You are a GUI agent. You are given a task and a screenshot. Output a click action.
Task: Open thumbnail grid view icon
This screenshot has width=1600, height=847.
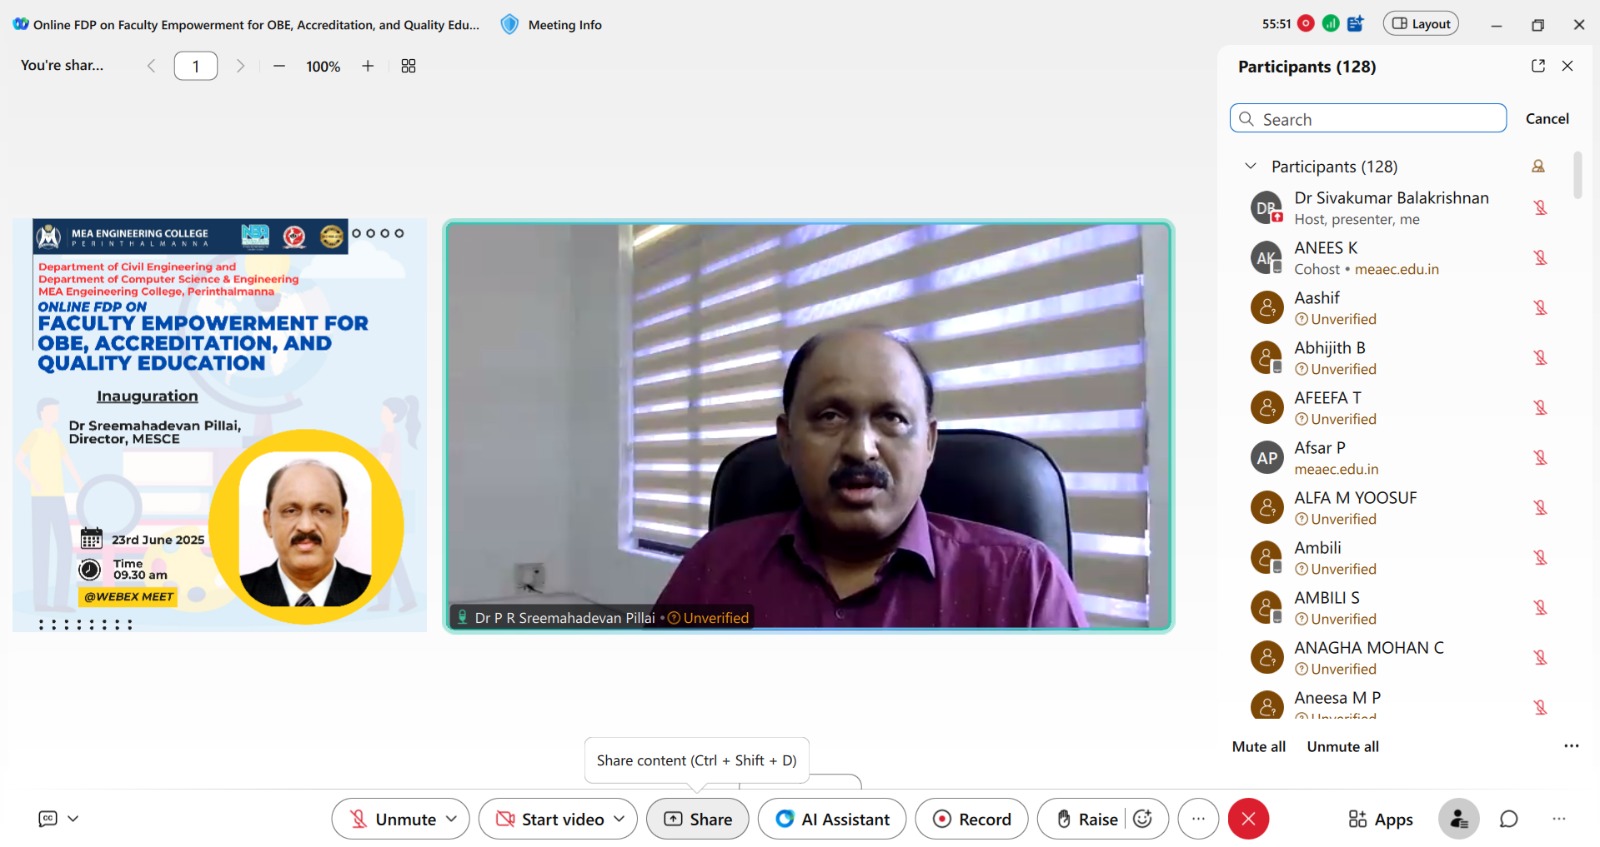[408, 66]
